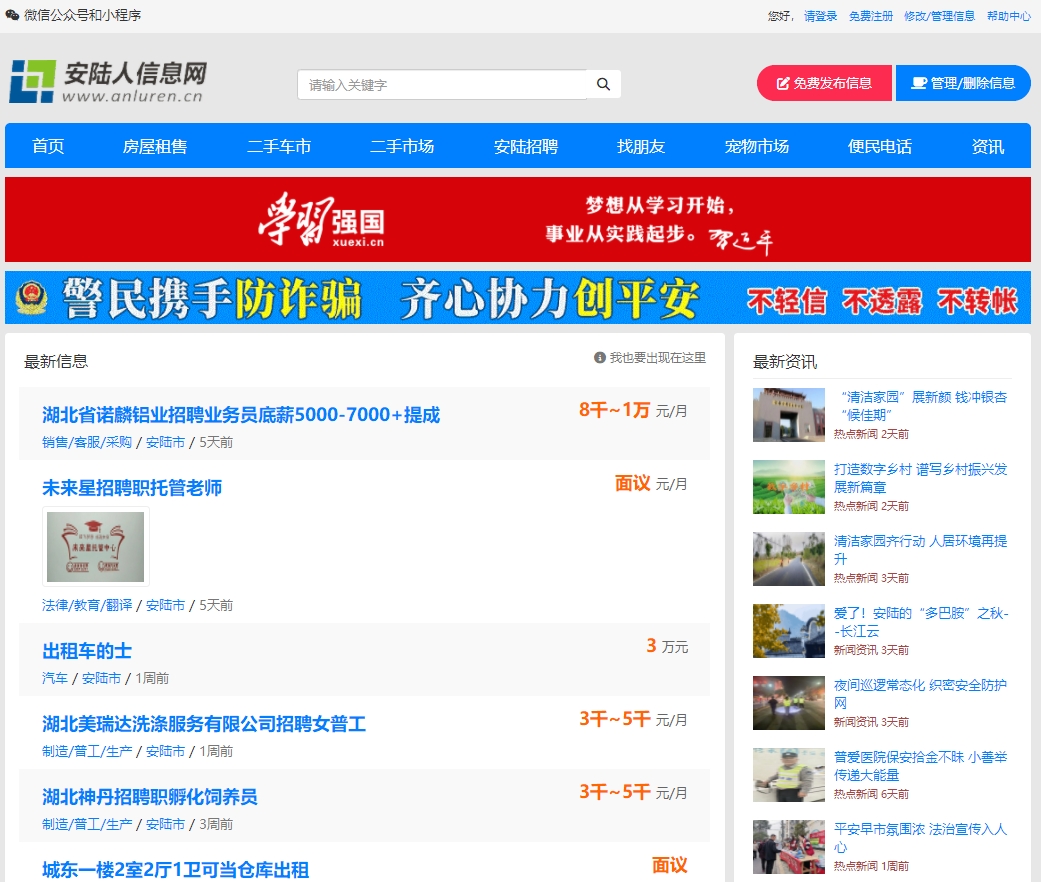Open news "清洁家园"展新颜 钱冲银杏
The height and width of the screenshot is (882, 1041).
pyautogui.click(x=923, y=406)
